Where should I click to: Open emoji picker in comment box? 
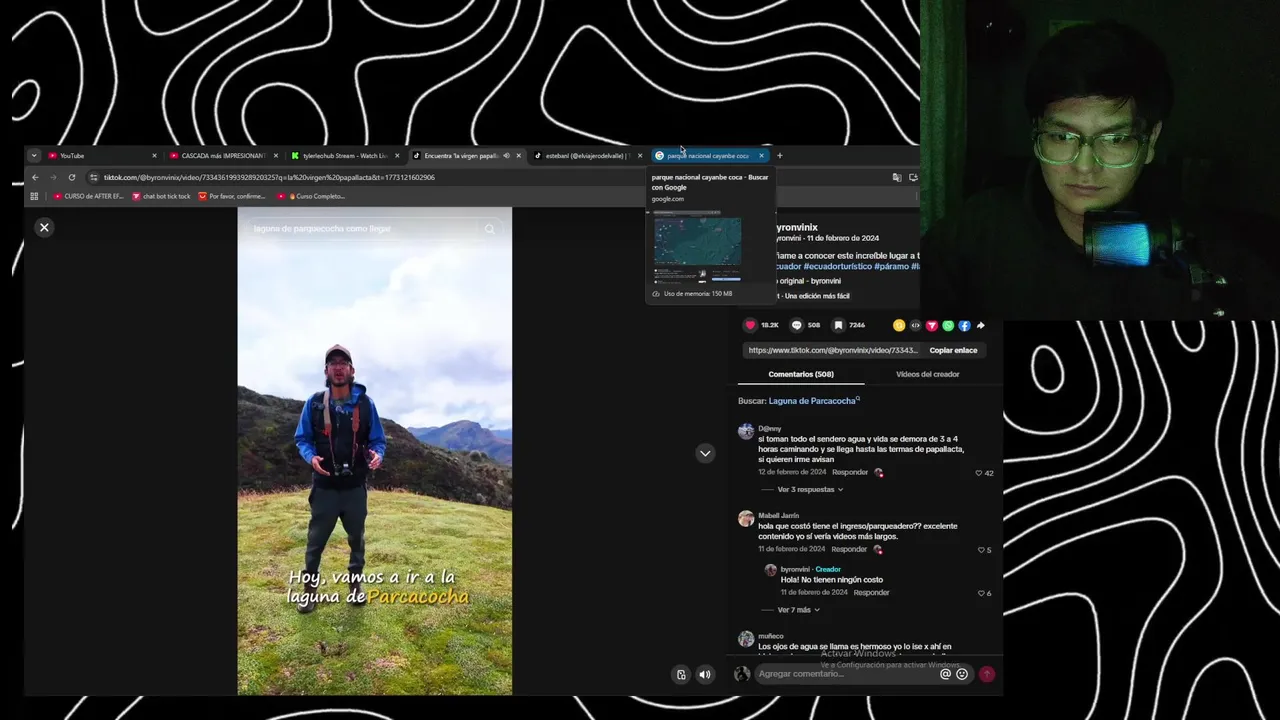[x=962, y=674]
